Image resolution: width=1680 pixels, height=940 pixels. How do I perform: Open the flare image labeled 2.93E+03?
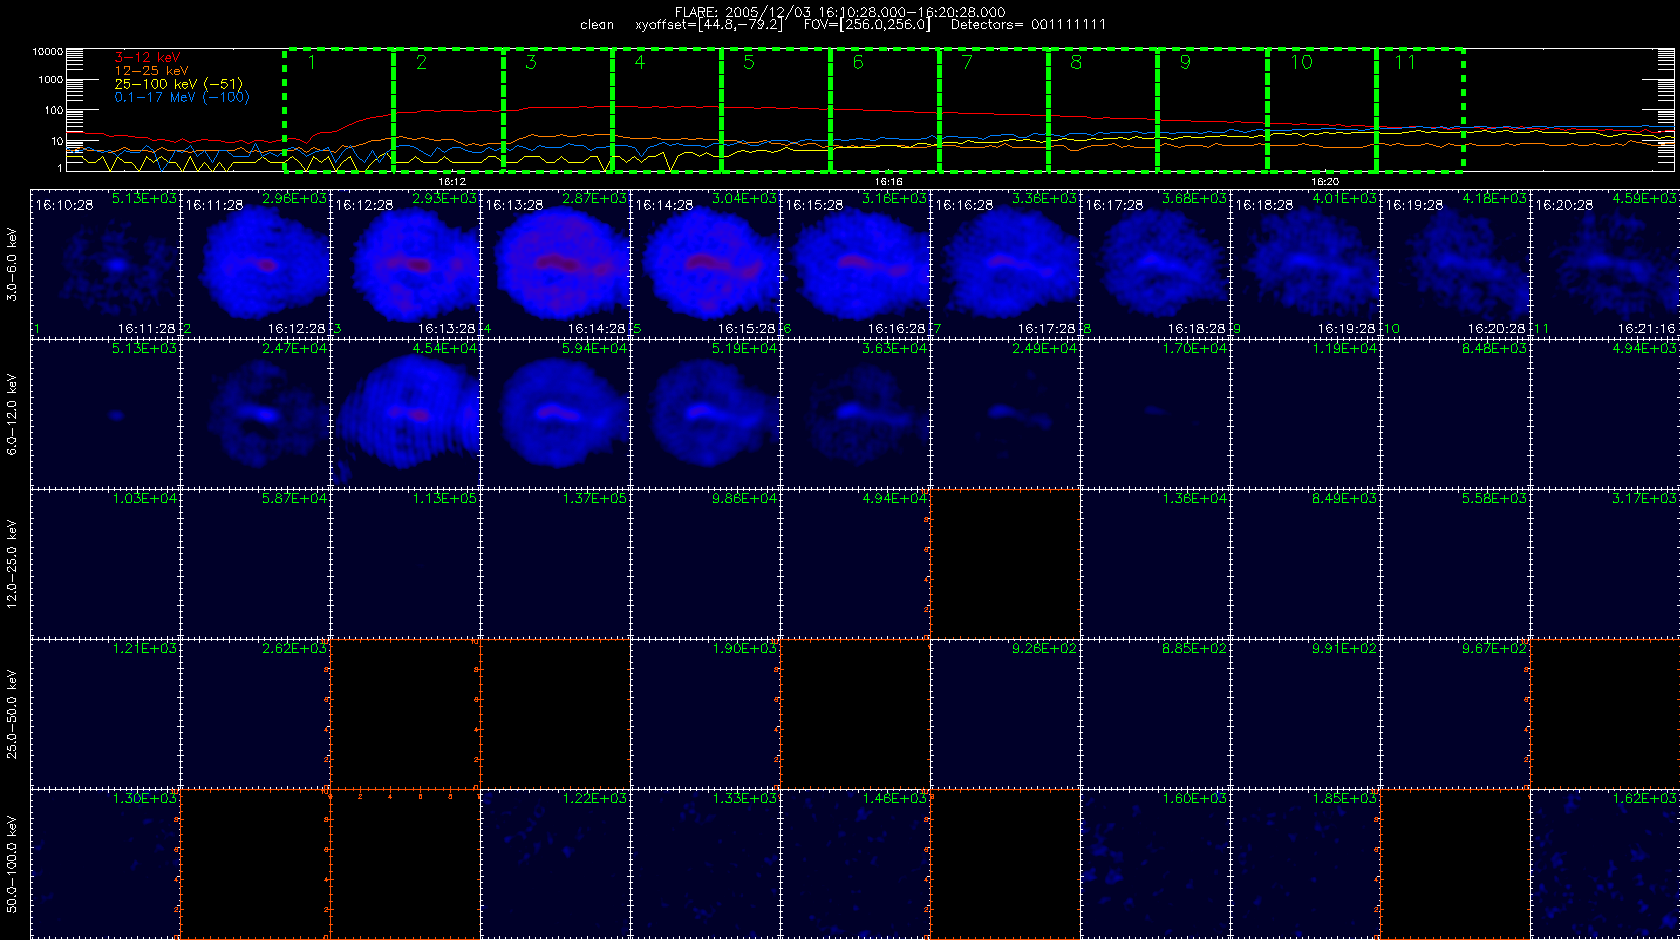(x=405, y=264)
